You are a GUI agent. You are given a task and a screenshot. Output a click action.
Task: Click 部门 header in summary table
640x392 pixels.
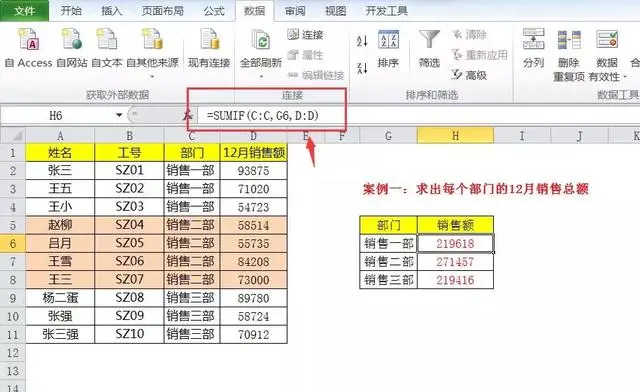tap(389, 225)
